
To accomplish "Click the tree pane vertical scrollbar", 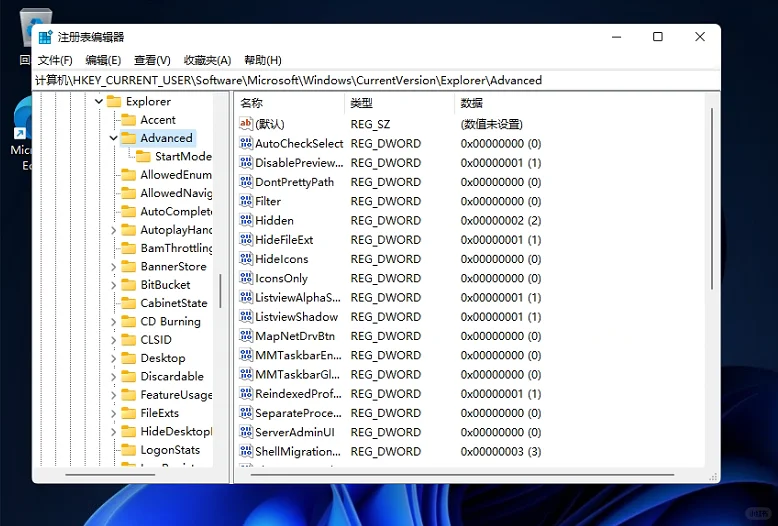I will coord(220,290).
